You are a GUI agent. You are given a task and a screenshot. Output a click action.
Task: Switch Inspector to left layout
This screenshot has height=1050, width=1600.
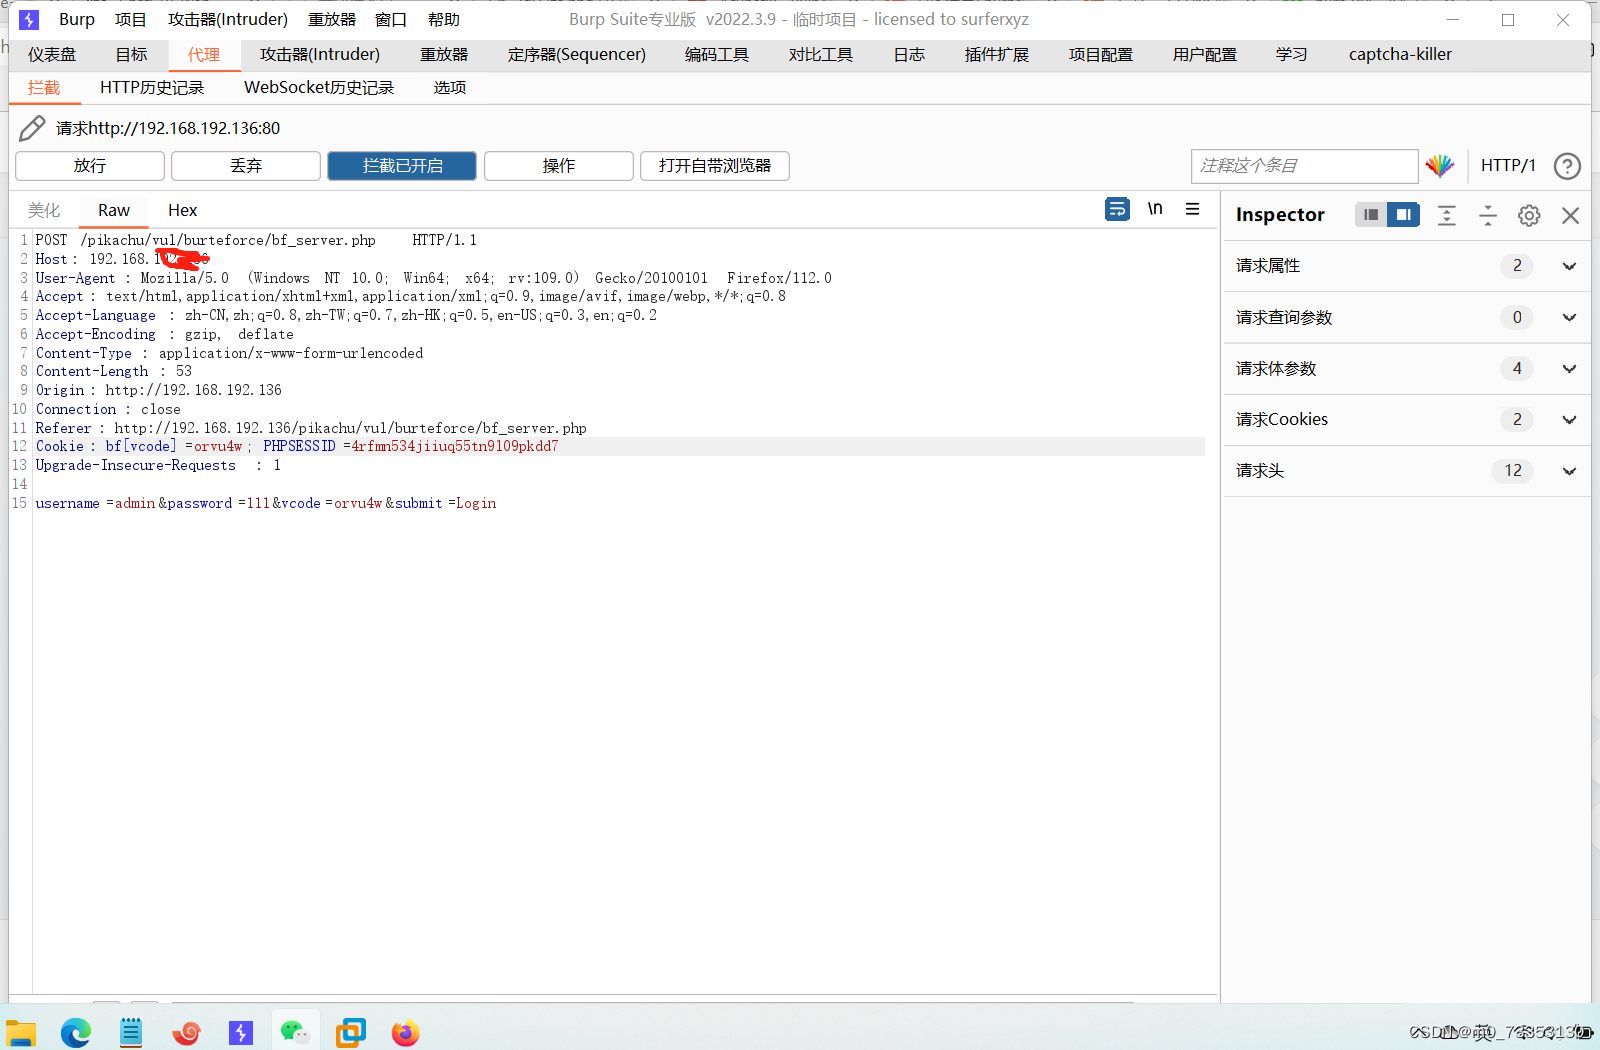coord(1371,215)
